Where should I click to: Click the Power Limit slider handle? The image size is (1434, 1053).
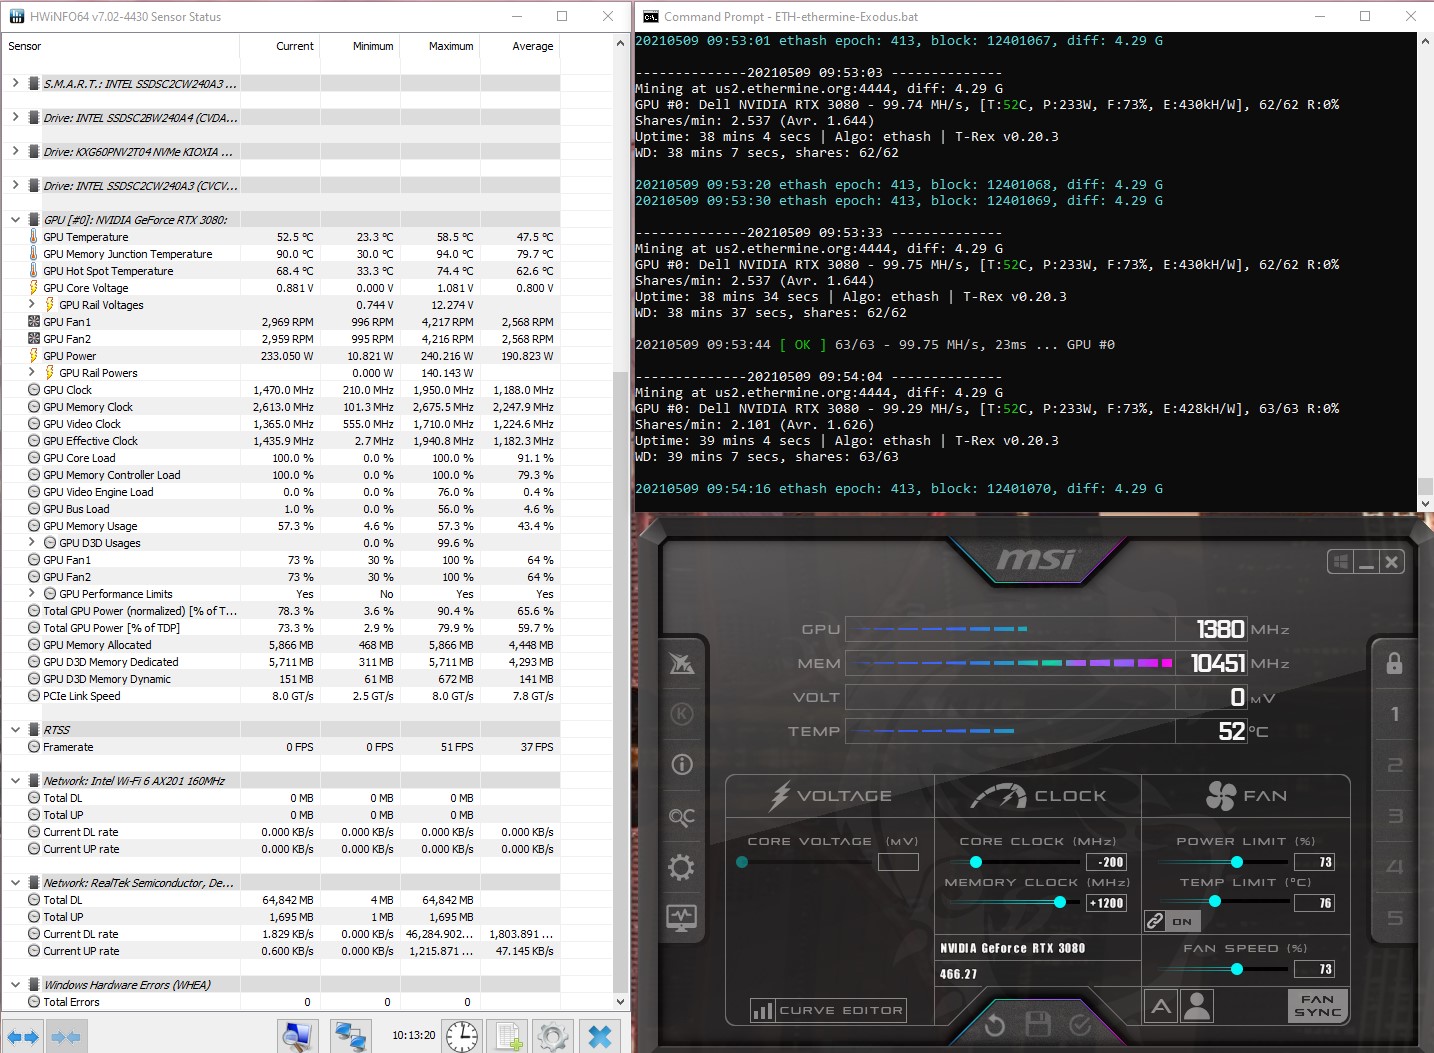pyautogui.click(x=1237, y=862)
